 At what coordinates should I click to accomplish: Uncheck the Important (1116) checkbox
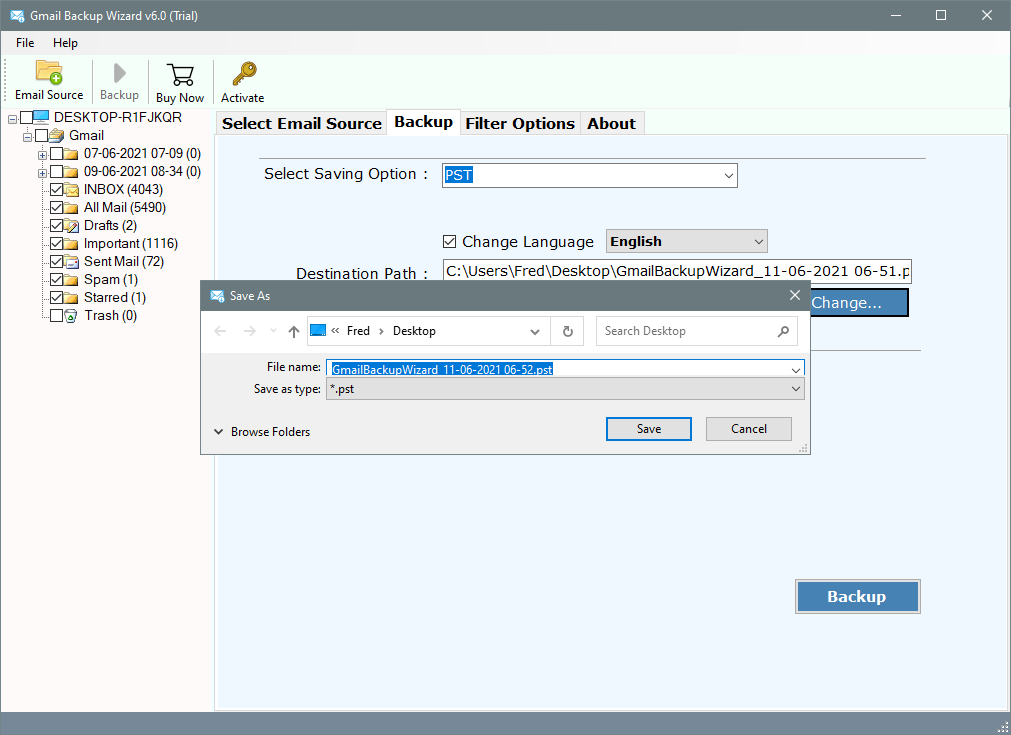tap(57, 244)
